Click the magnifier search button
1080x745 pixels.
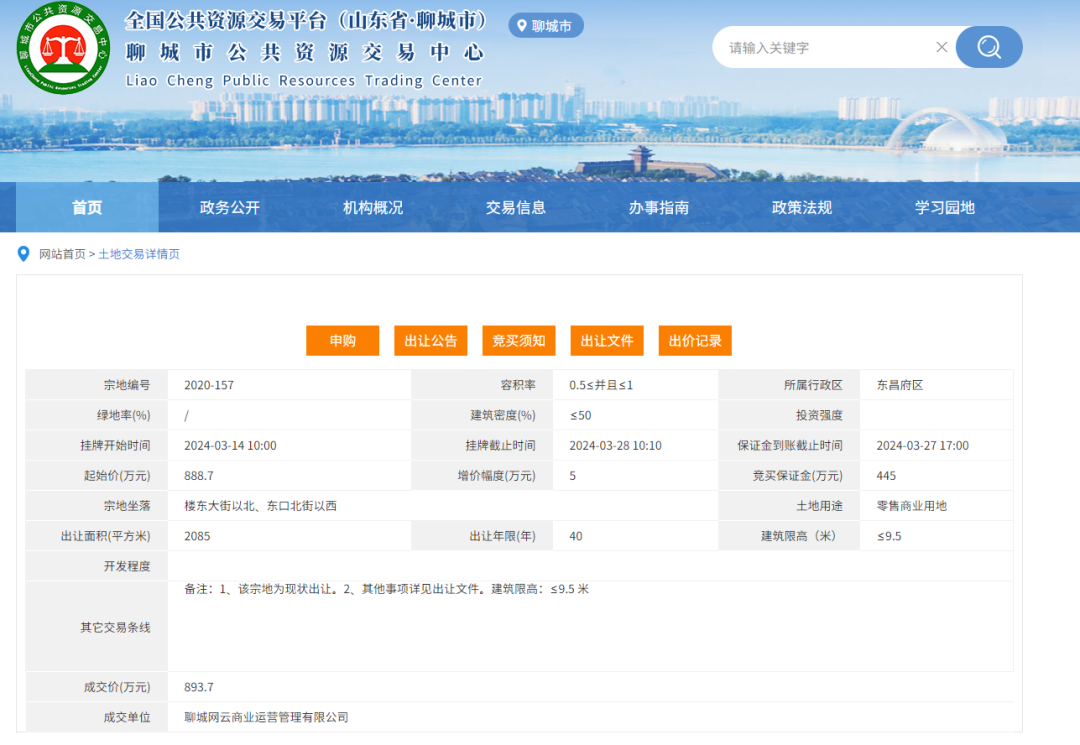pos(989,47)
